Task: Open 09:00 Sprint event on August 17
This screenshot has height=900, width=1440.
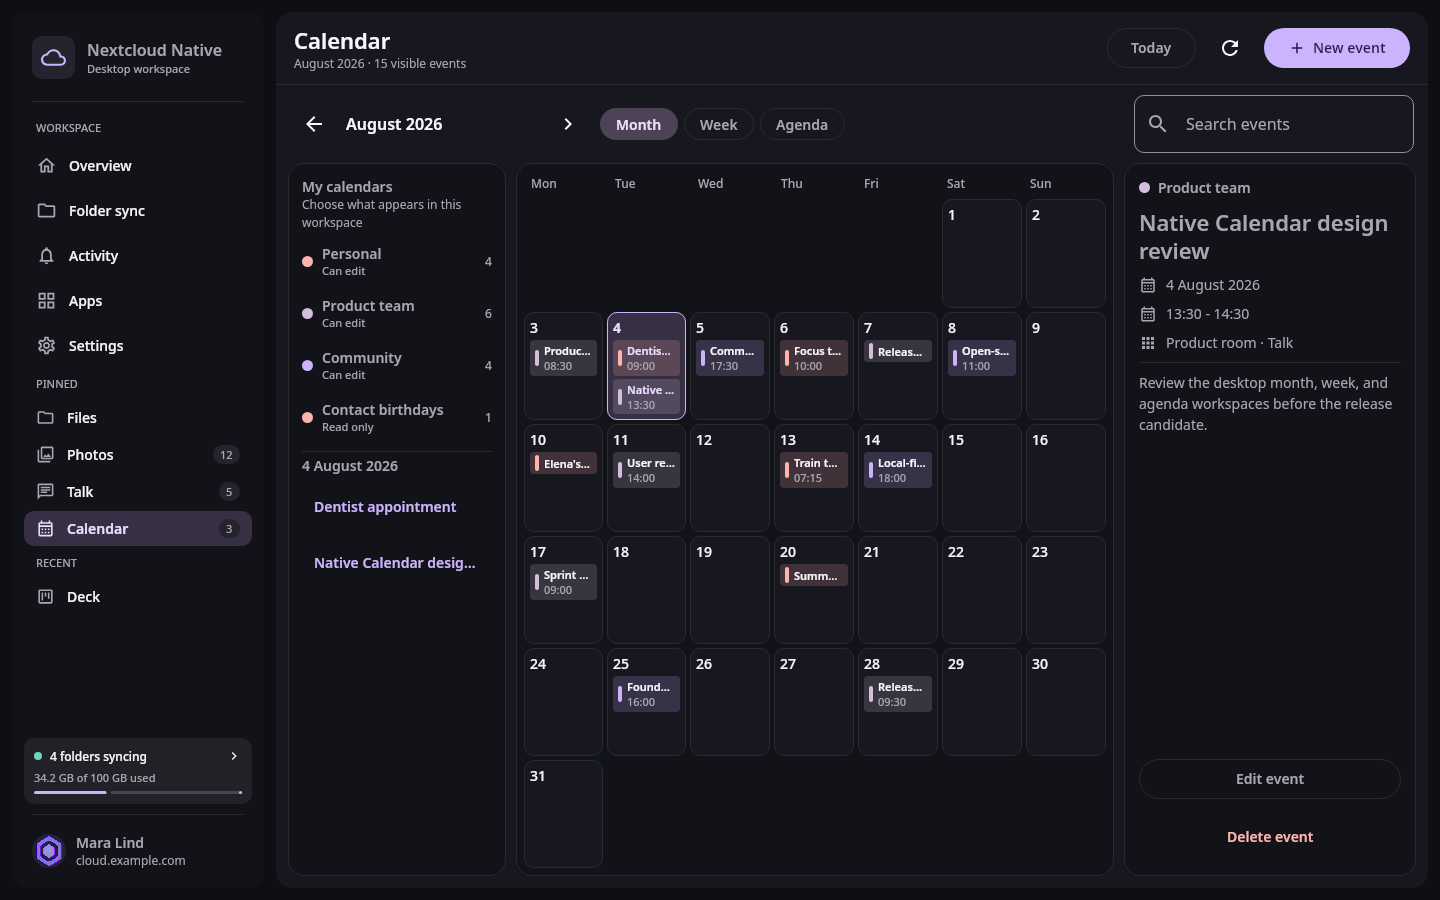Action: 563,583
